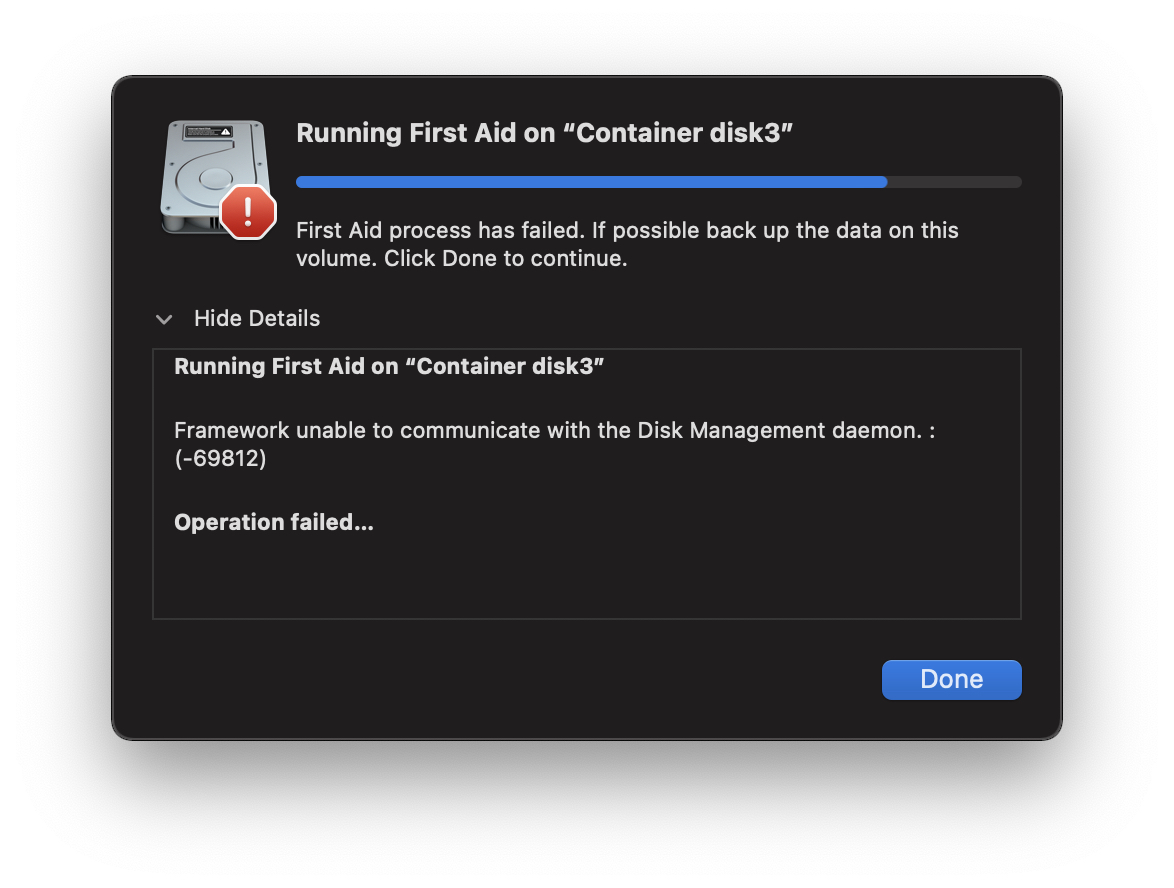Click the blue filled portion of progress bar
The height and width of the screenshot is (888, 1174).
tap(590, 182)
